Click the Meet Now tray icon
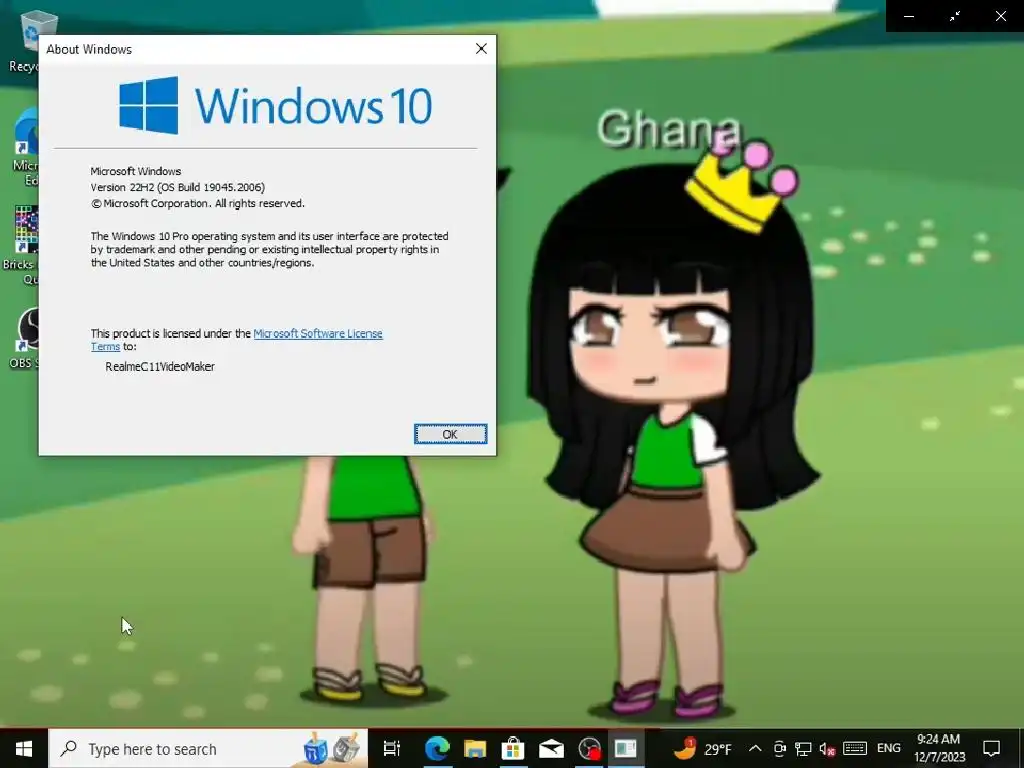The image size is (1024, 768). [779, 748]
